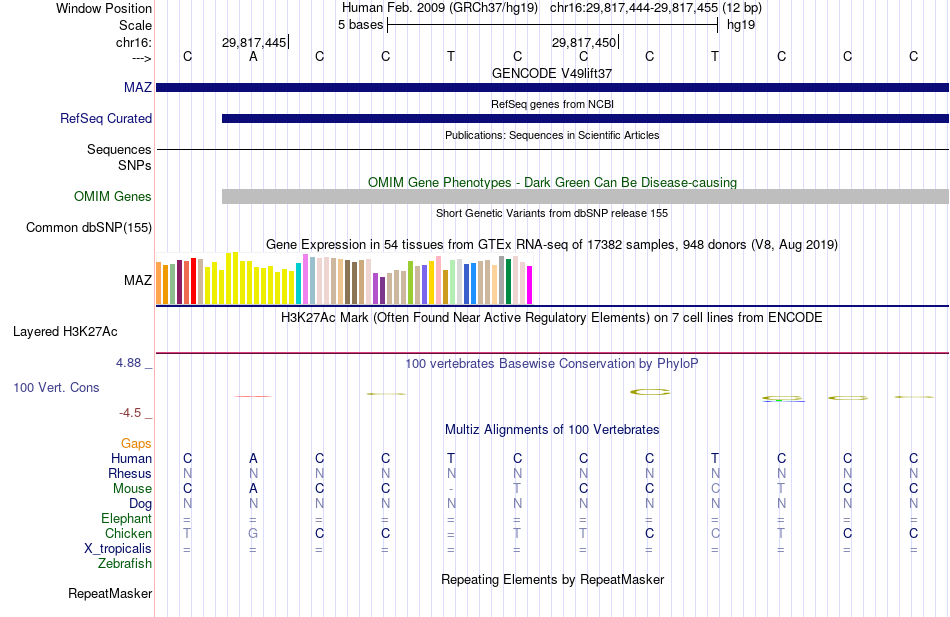
Task: Open Repeating Elements by RepeatMasker title
Action: pyautogui.click(x=552, y=579)
